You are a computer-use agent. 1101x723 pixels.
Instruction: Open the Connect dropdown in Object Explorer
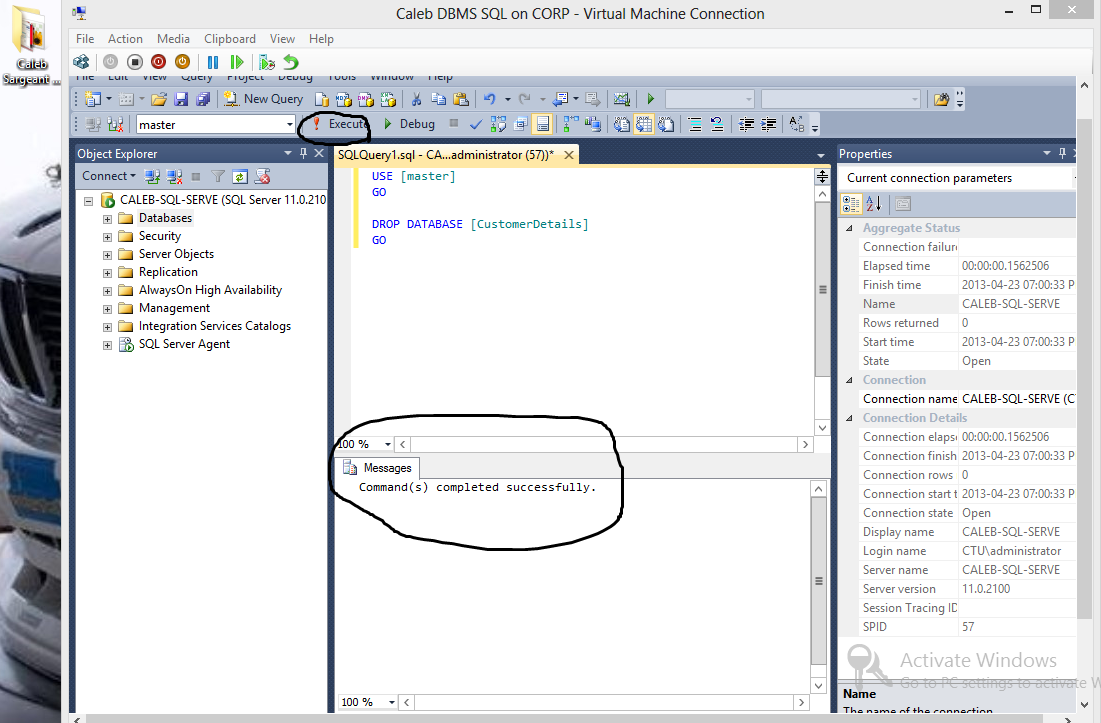(x=109, y=176)
